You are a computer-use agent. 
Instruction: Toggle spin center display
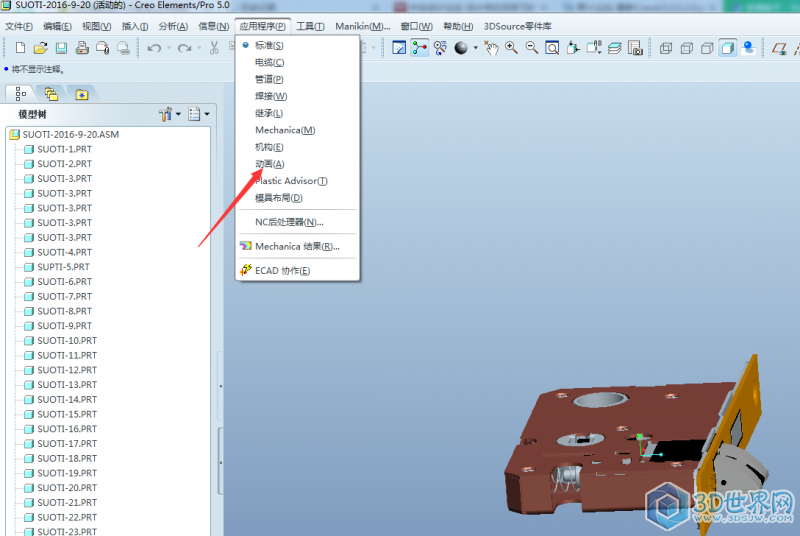click(x=419, y=48)
